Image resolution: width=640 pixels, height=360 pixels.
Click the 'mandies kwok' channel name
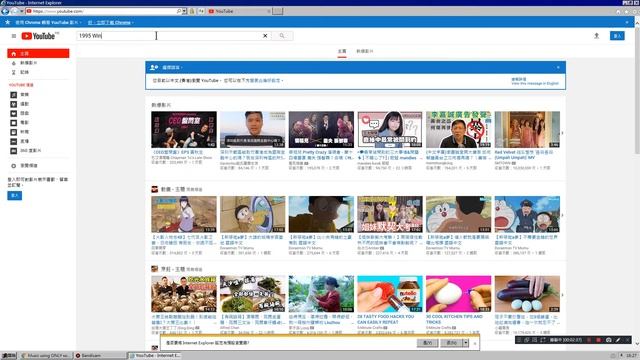[373, 163]
